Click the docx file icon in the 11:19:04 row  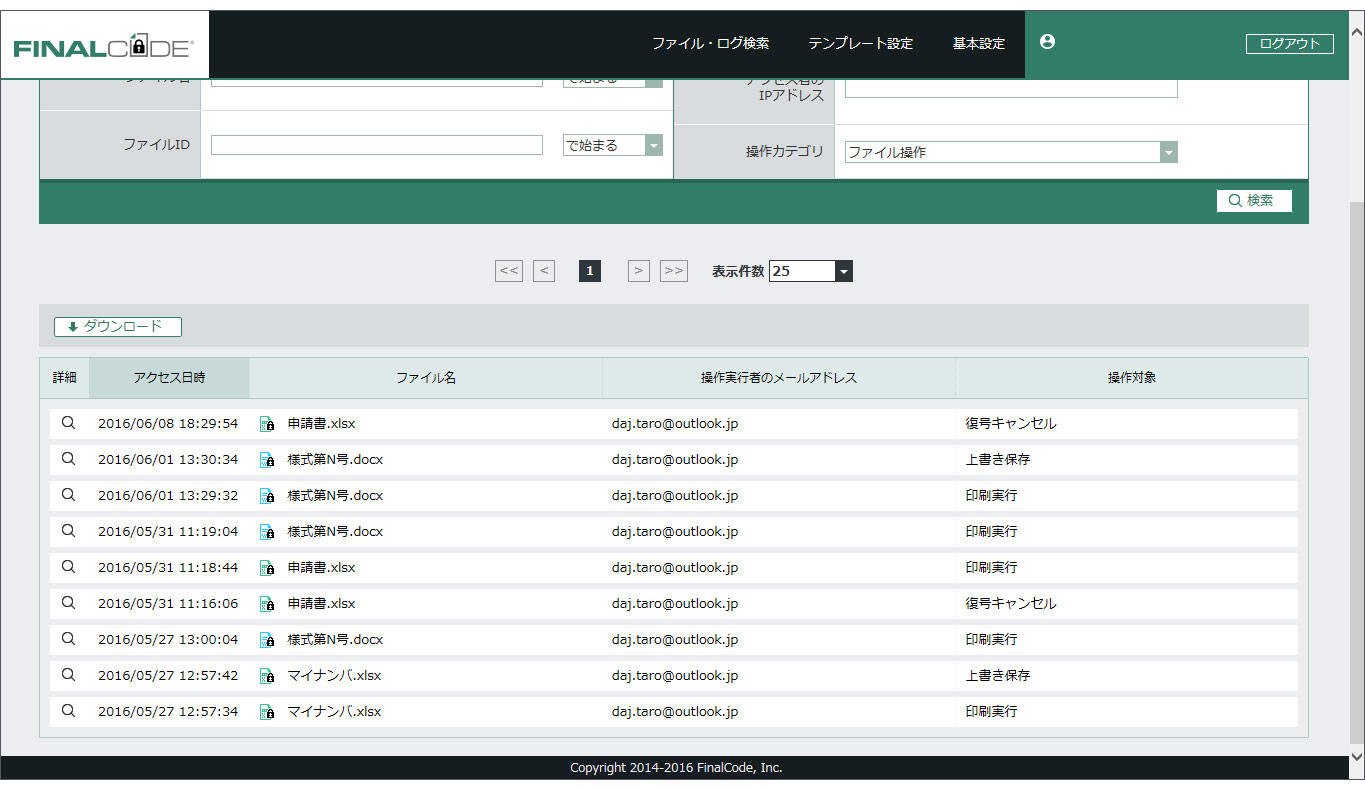pos(267,532)
